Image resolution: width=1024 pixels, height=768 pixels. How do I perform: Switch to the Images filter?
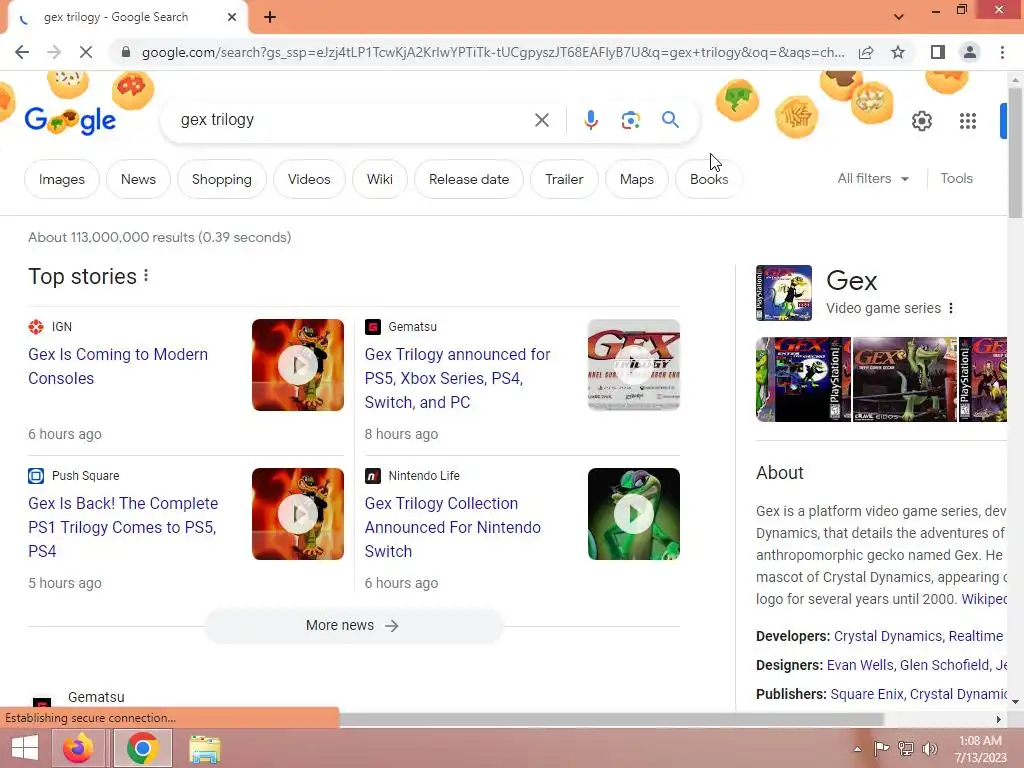(x=61, y=179)
